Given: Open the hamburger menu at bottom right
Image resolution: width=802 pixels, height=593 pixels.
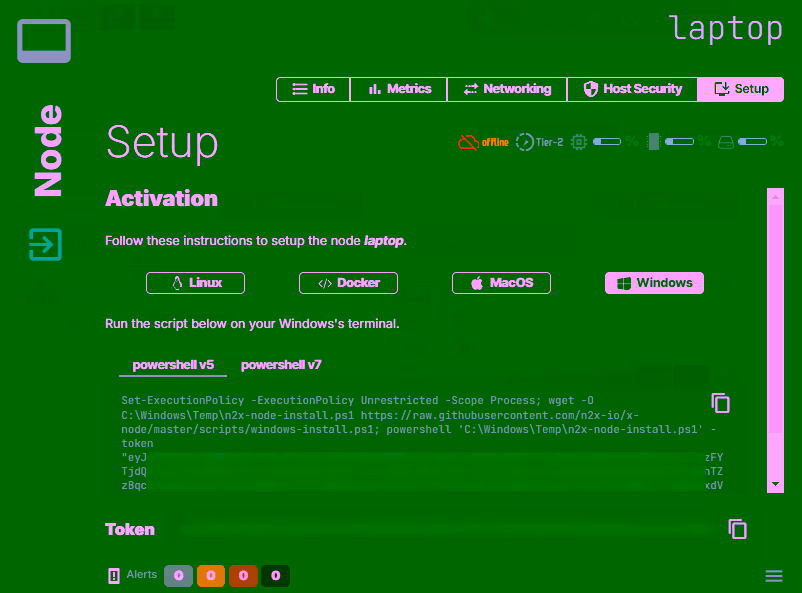Looking at the screenshot, I should coord(774,576).
